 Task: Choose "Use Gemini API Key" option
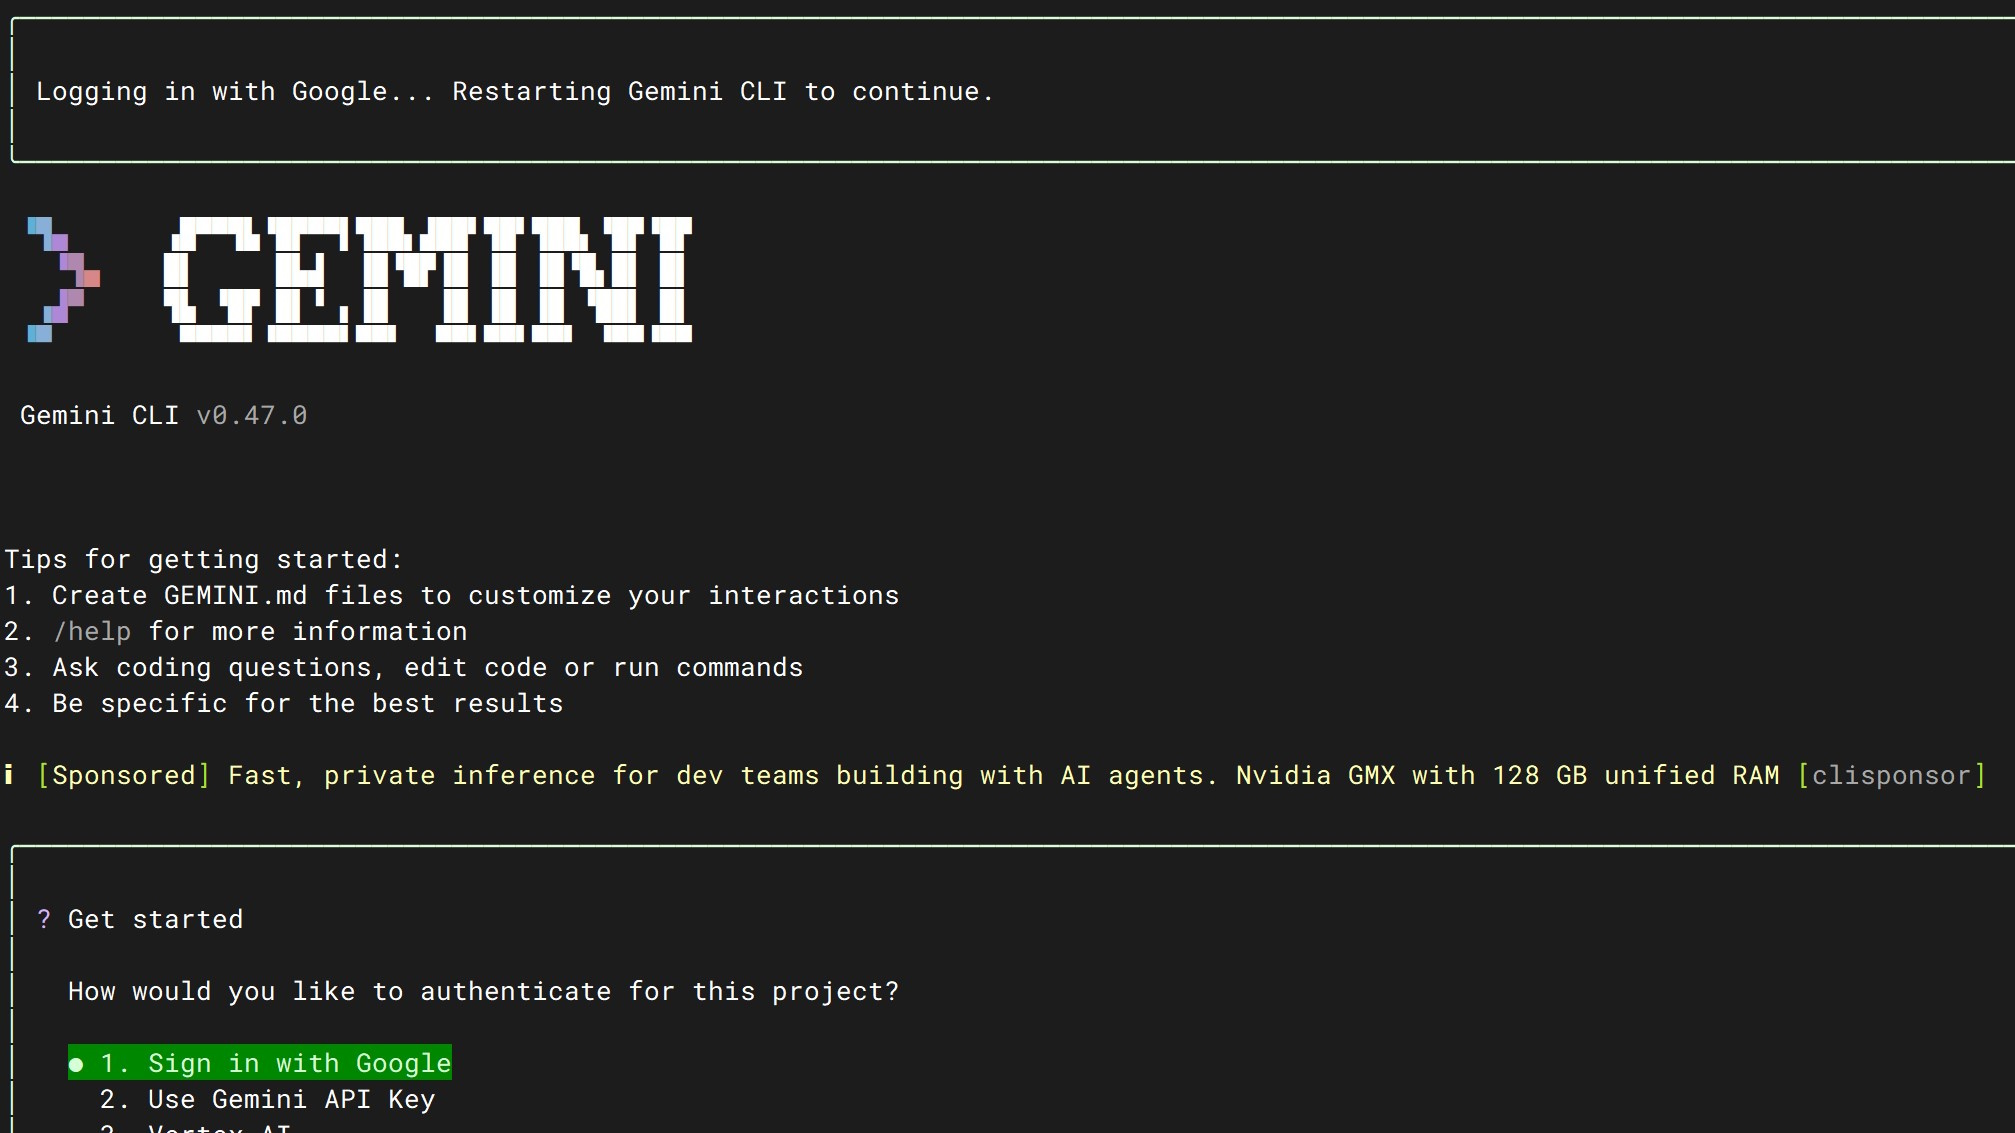pyautogui.click(x=267, y=1099)
